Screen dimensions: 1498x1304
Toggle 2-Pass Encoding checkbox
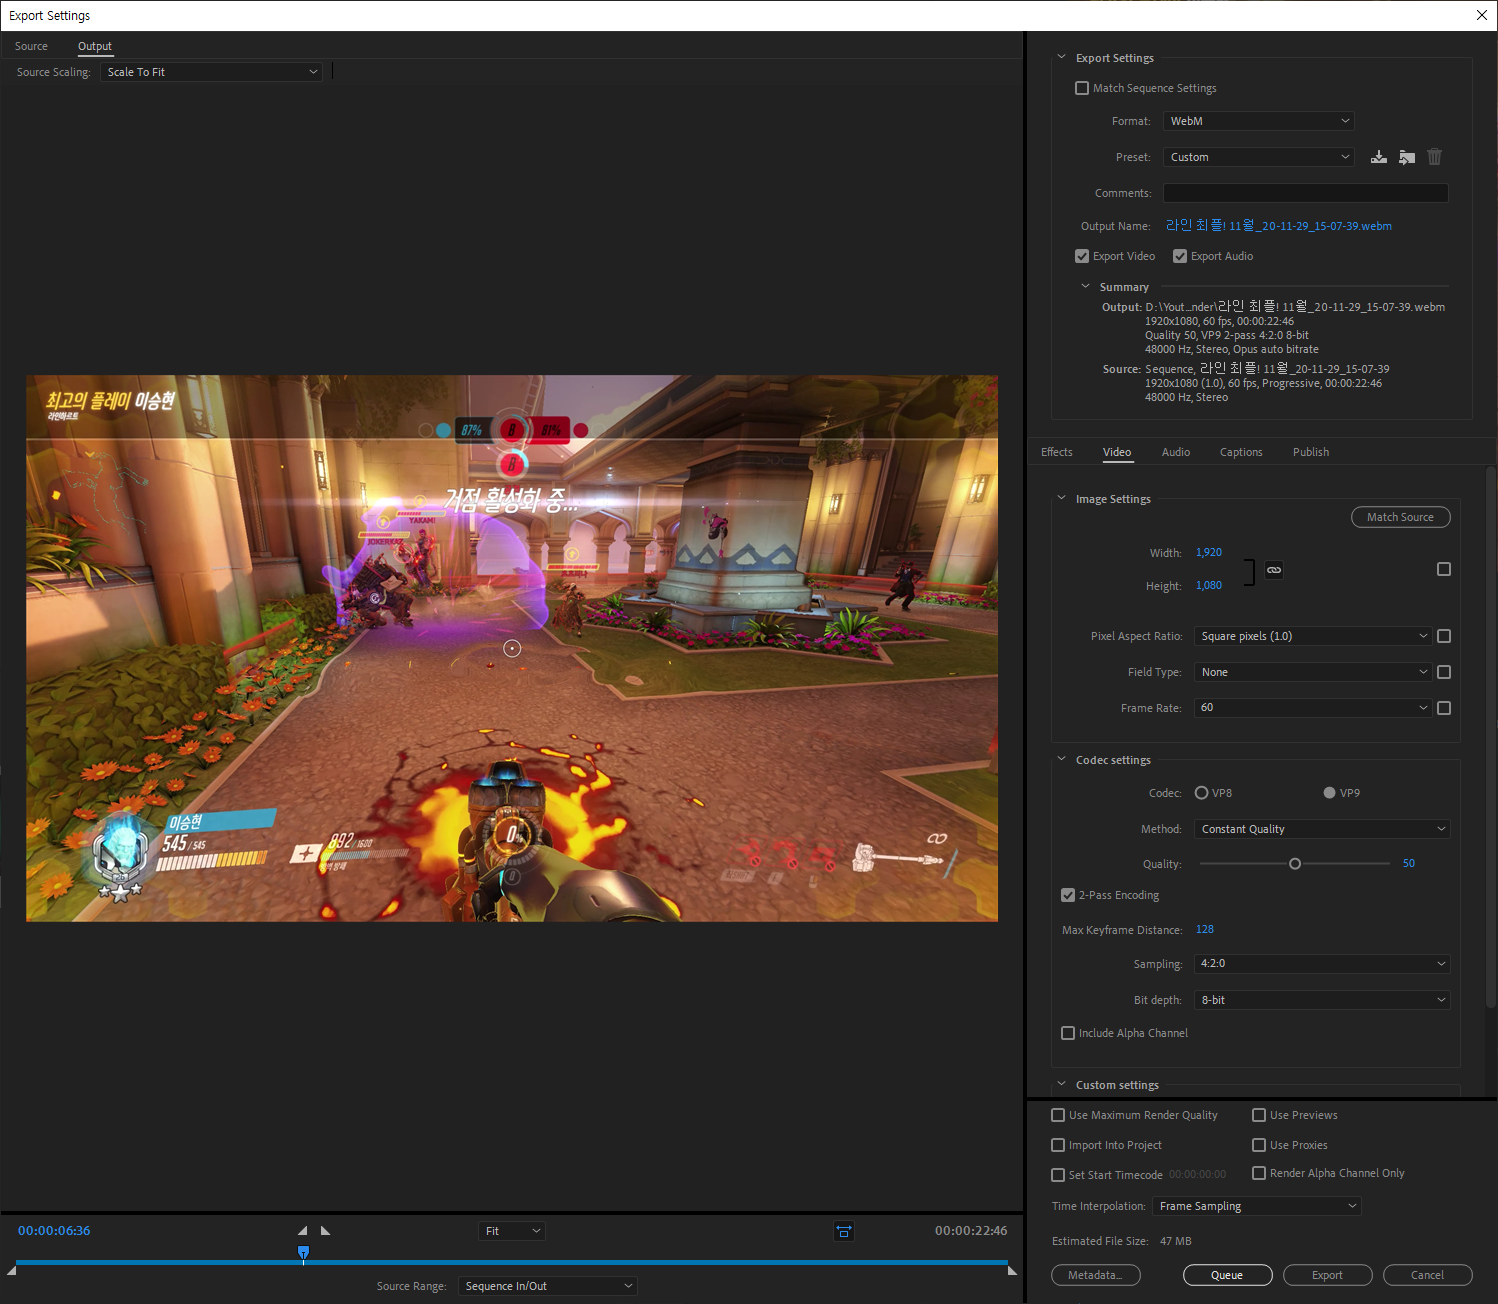(x=1068, y=895)
